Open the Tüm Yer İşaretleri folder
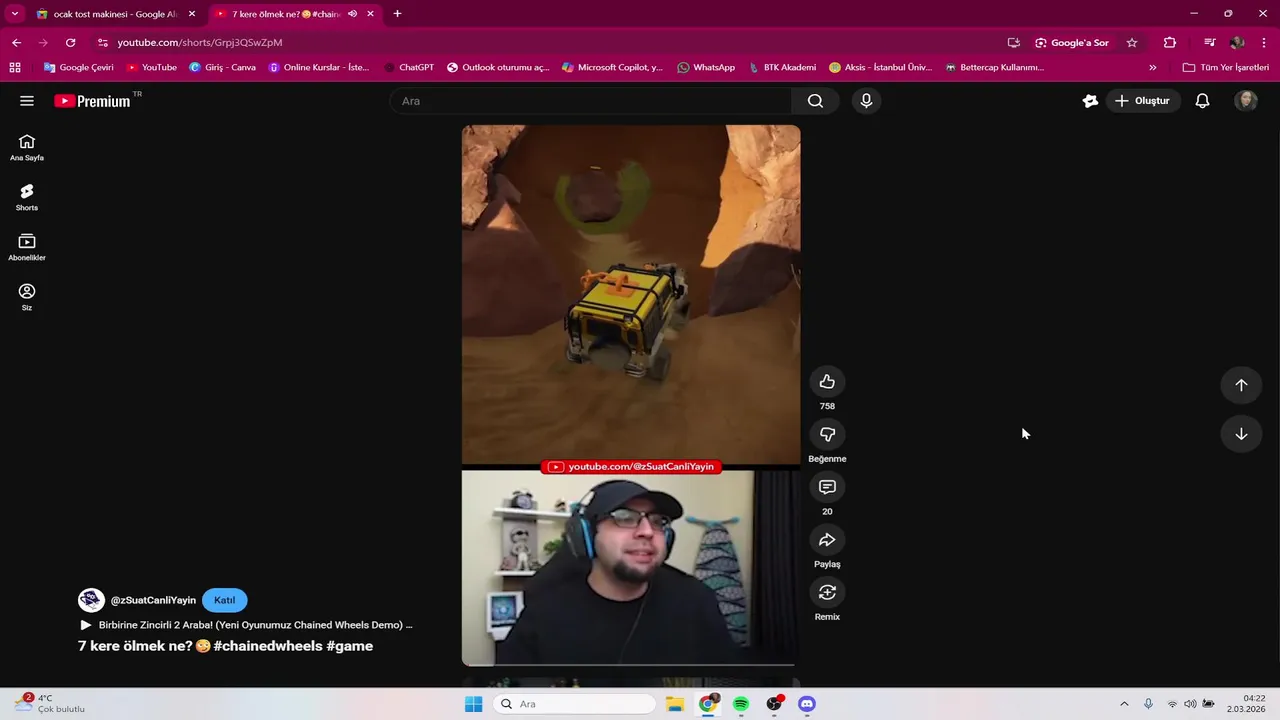The width and height of the screenshot is (1280, 720). 1225,67
